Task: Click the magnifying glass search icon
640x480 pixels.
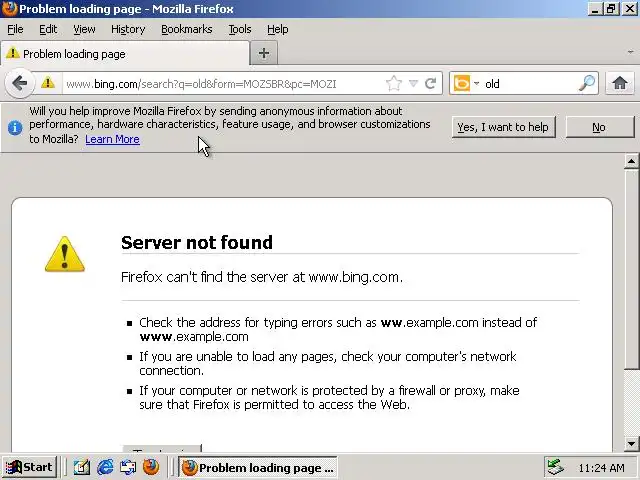Action: click(x=587, y=84)
